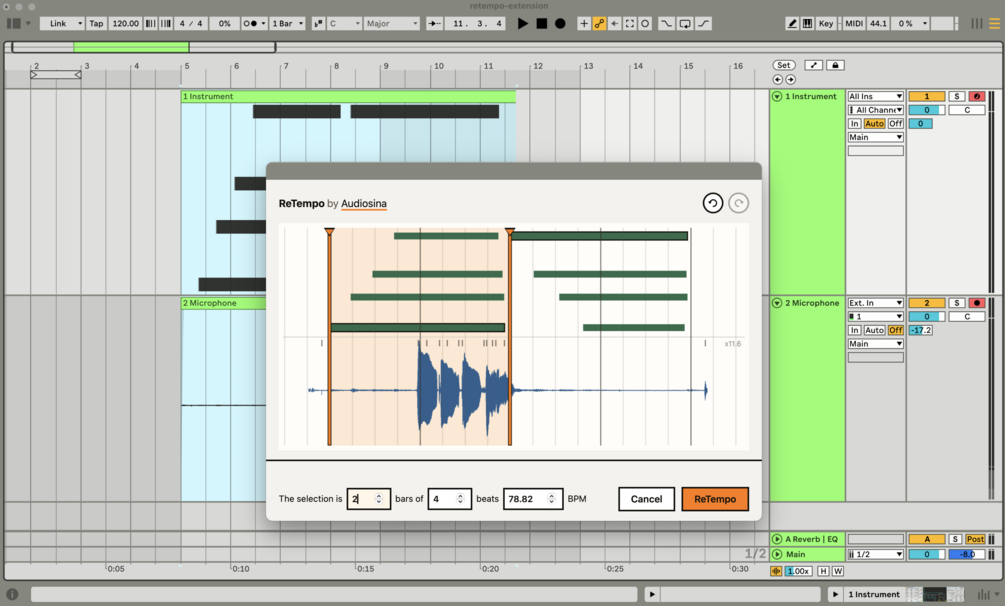1005x606 pixels.
Task: Open hamburger view toggle at top-right
Action: [x=994, y=24]
